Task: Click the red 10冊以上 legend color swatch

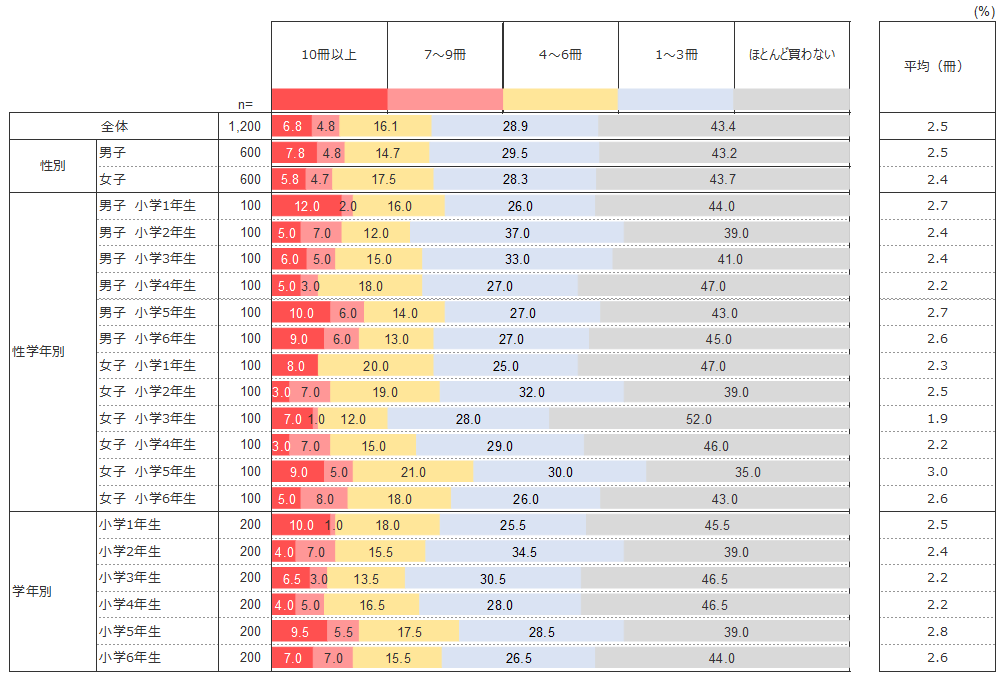Action: click(x=329, y=99)
